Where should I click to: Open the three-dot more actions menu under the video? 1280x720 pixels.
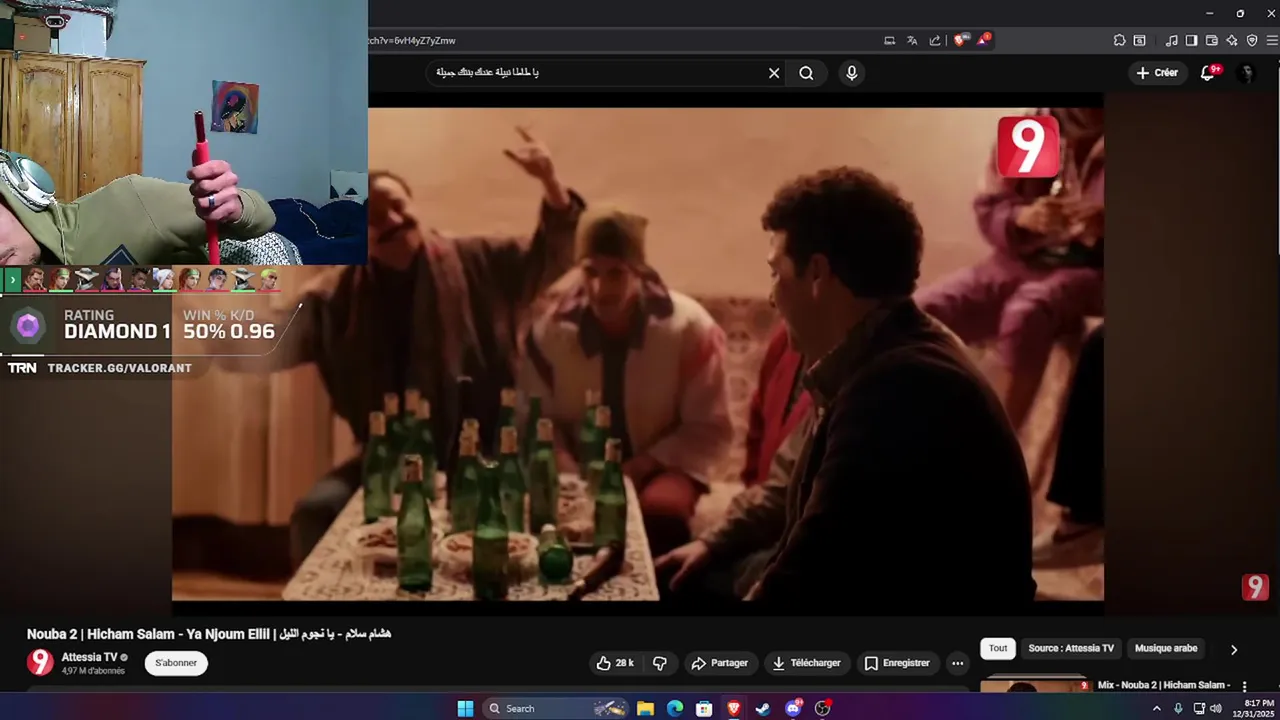[957, 663]
